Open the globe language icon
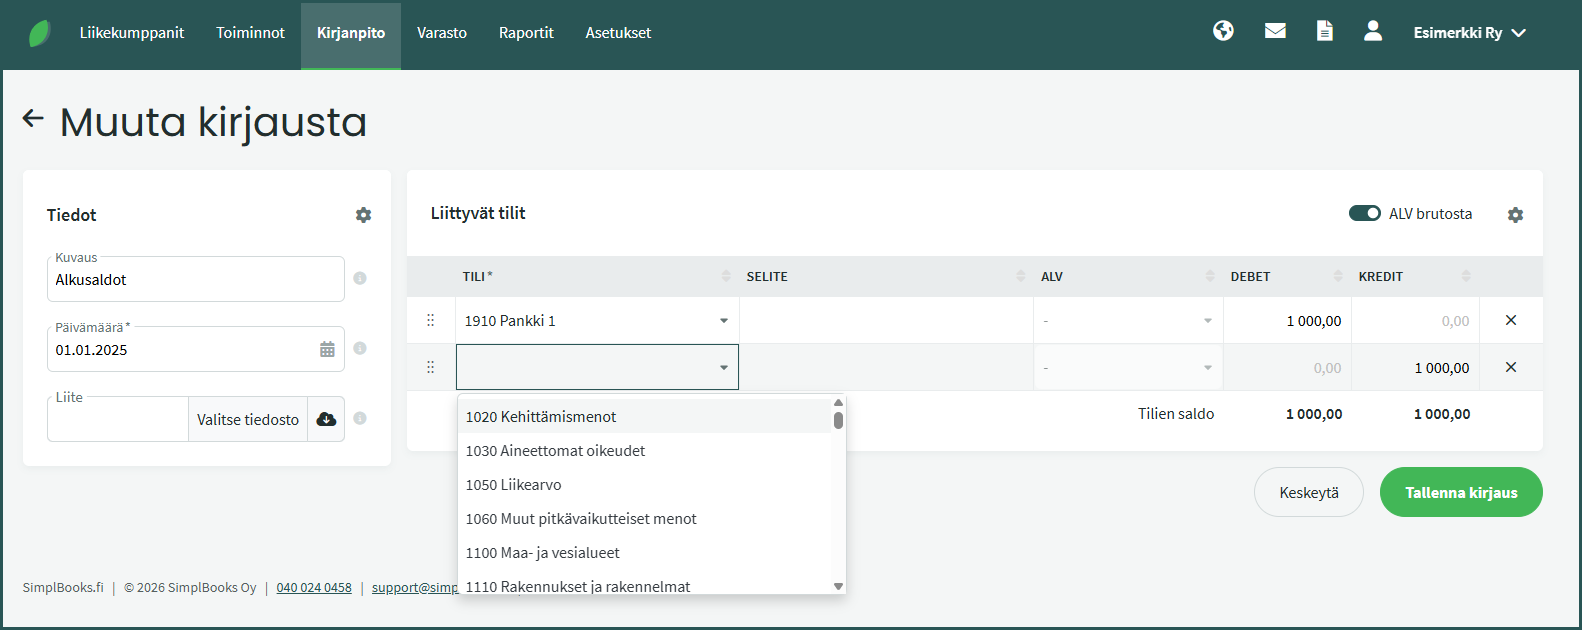Screen dimensions: 1582x630 click(x=1223, y=31)
